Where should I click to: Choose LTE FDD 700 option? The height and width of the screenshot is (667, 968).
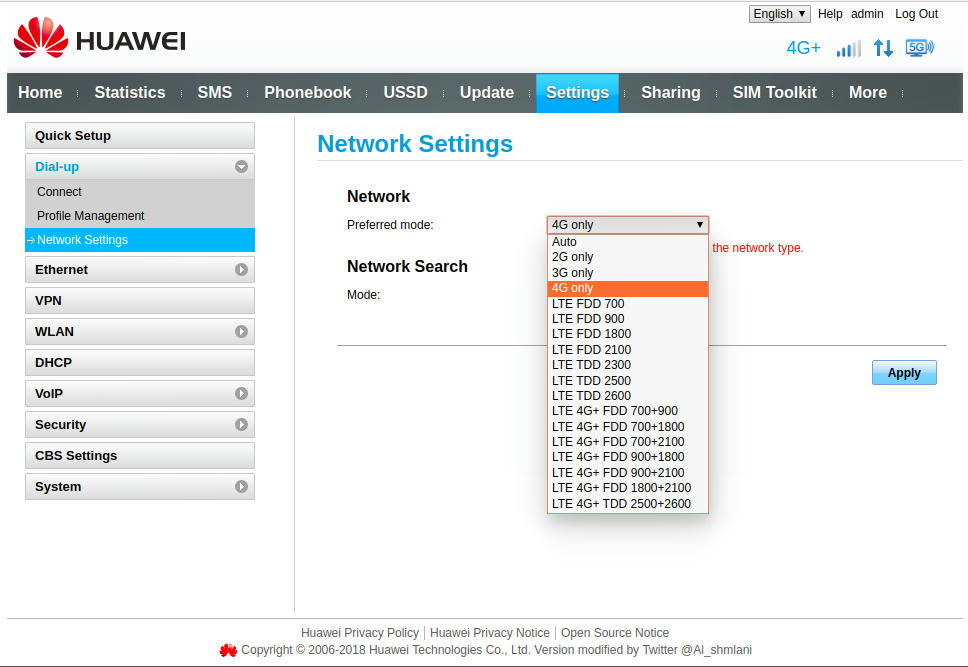point(628,303)
